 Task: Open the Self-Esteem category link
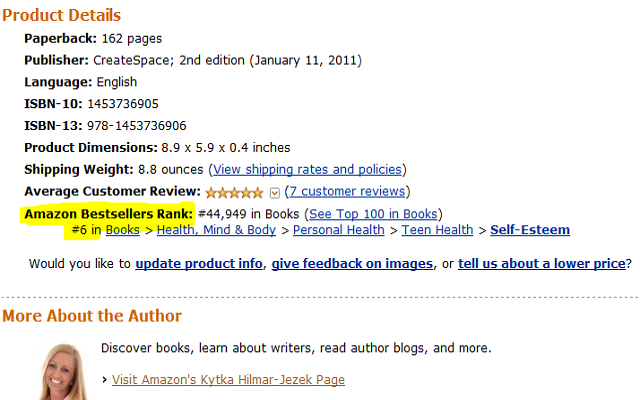(x=530, y=230)
